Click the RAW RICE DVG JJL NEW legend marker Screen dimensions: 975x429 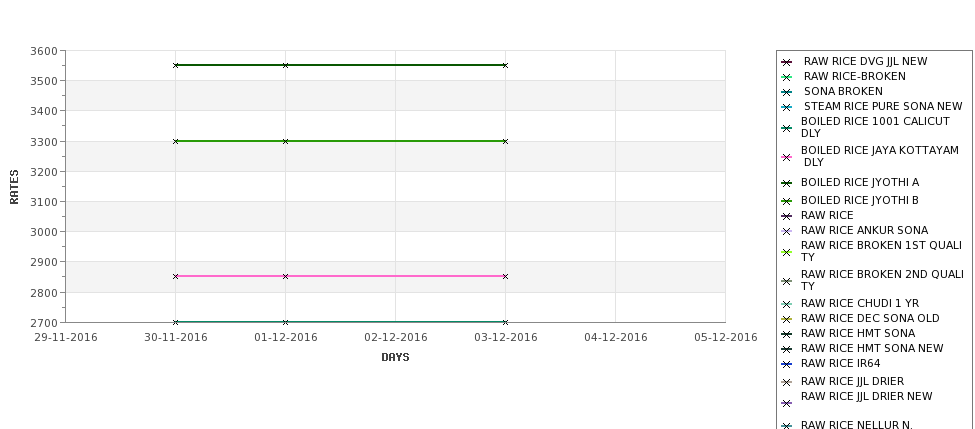(x=787, y=62)
